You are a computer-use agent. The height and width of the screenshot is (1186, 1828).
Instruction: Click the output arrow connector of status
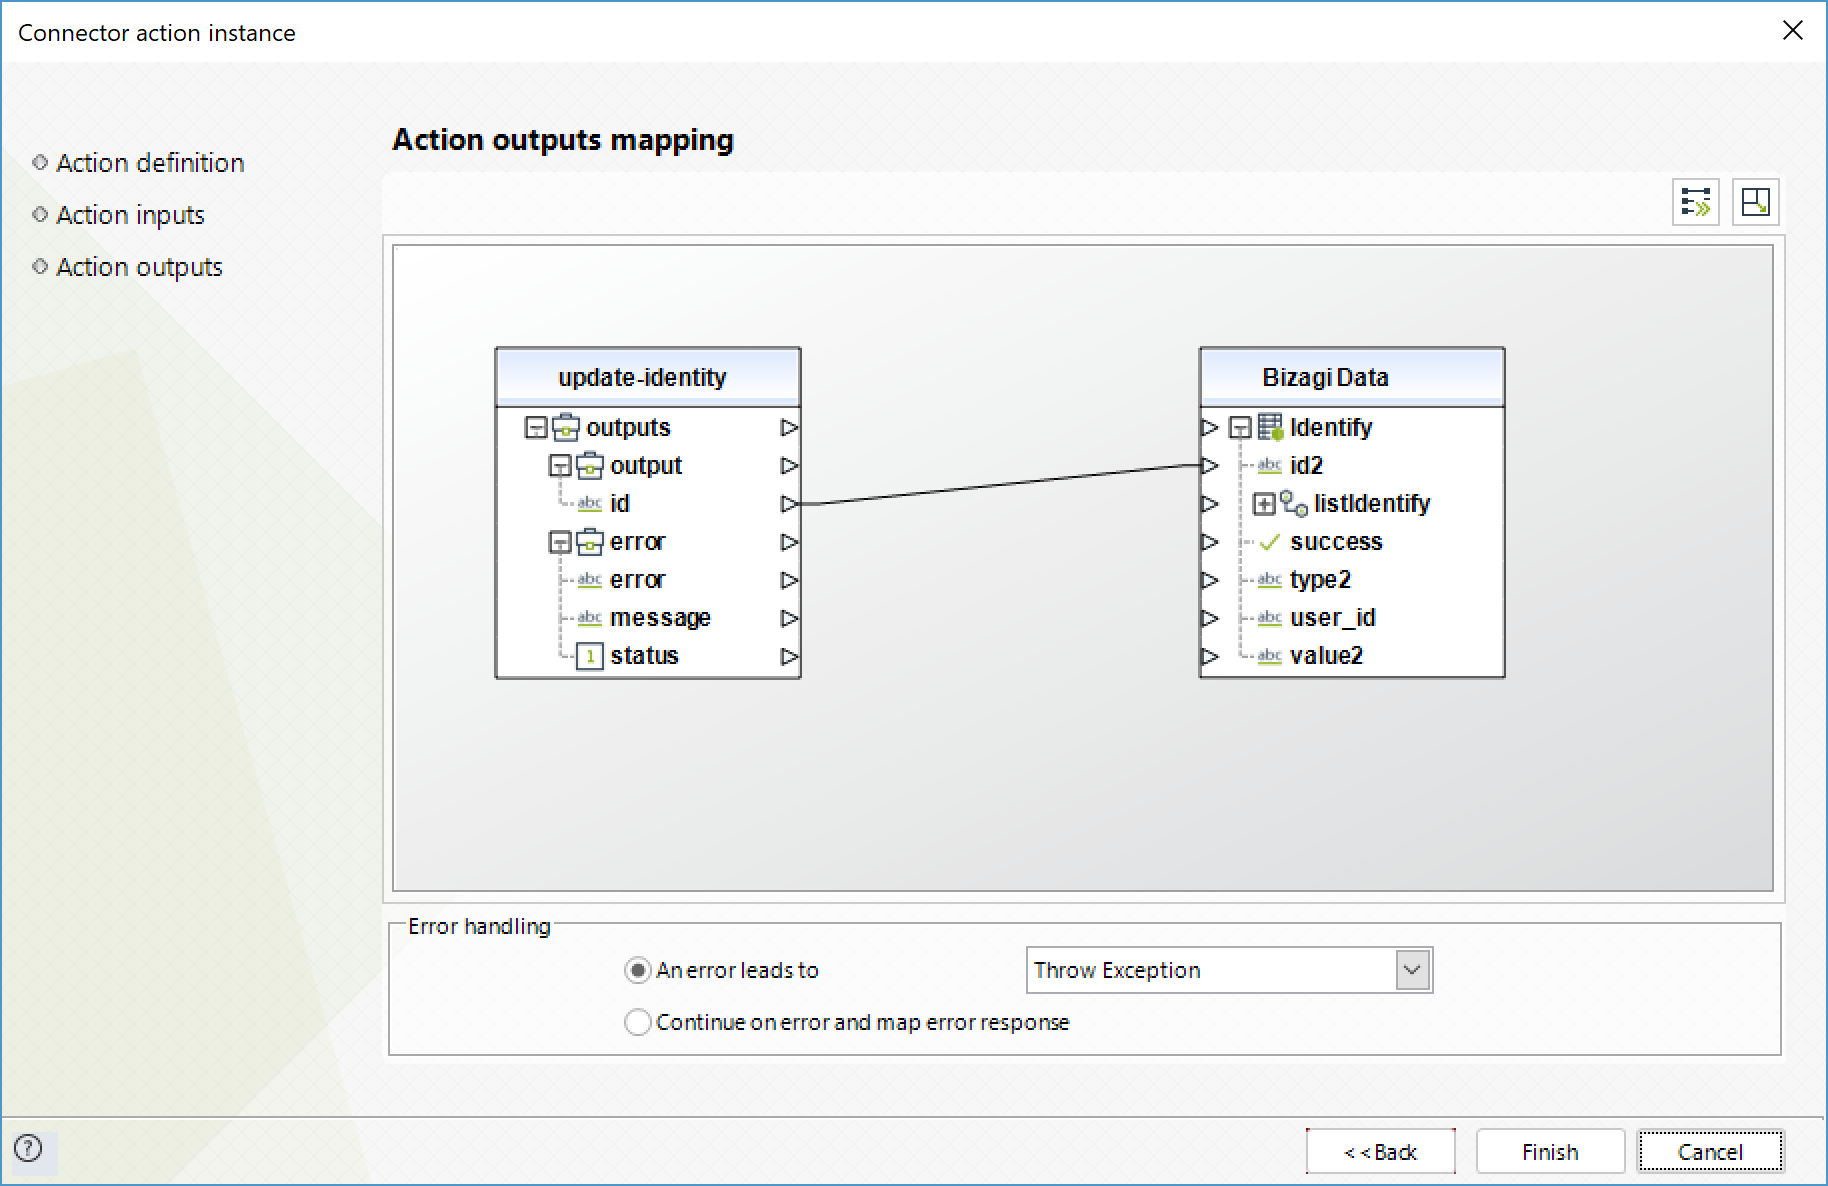tap(789, 656)
